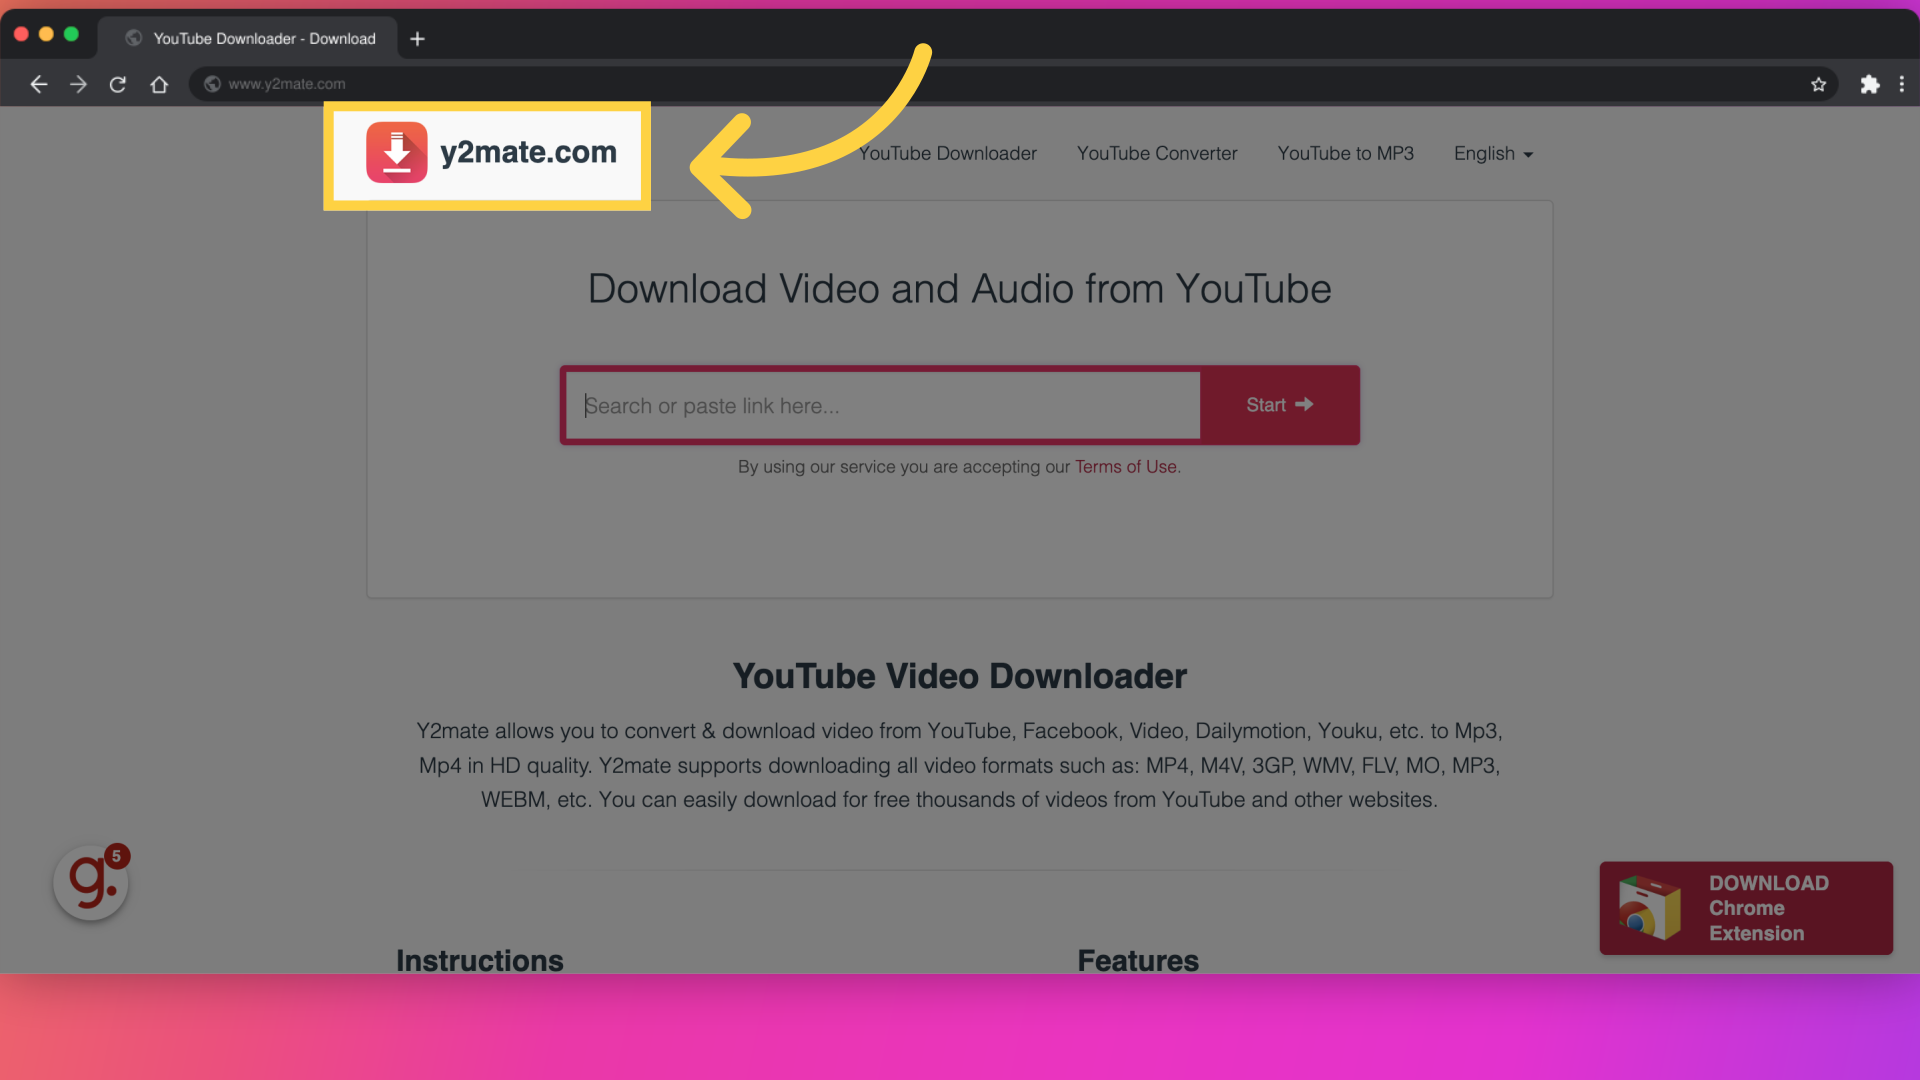Click the browser bookmark star icon
The height and width of the screenshot is (1080, 1920).
point(1818,83)
